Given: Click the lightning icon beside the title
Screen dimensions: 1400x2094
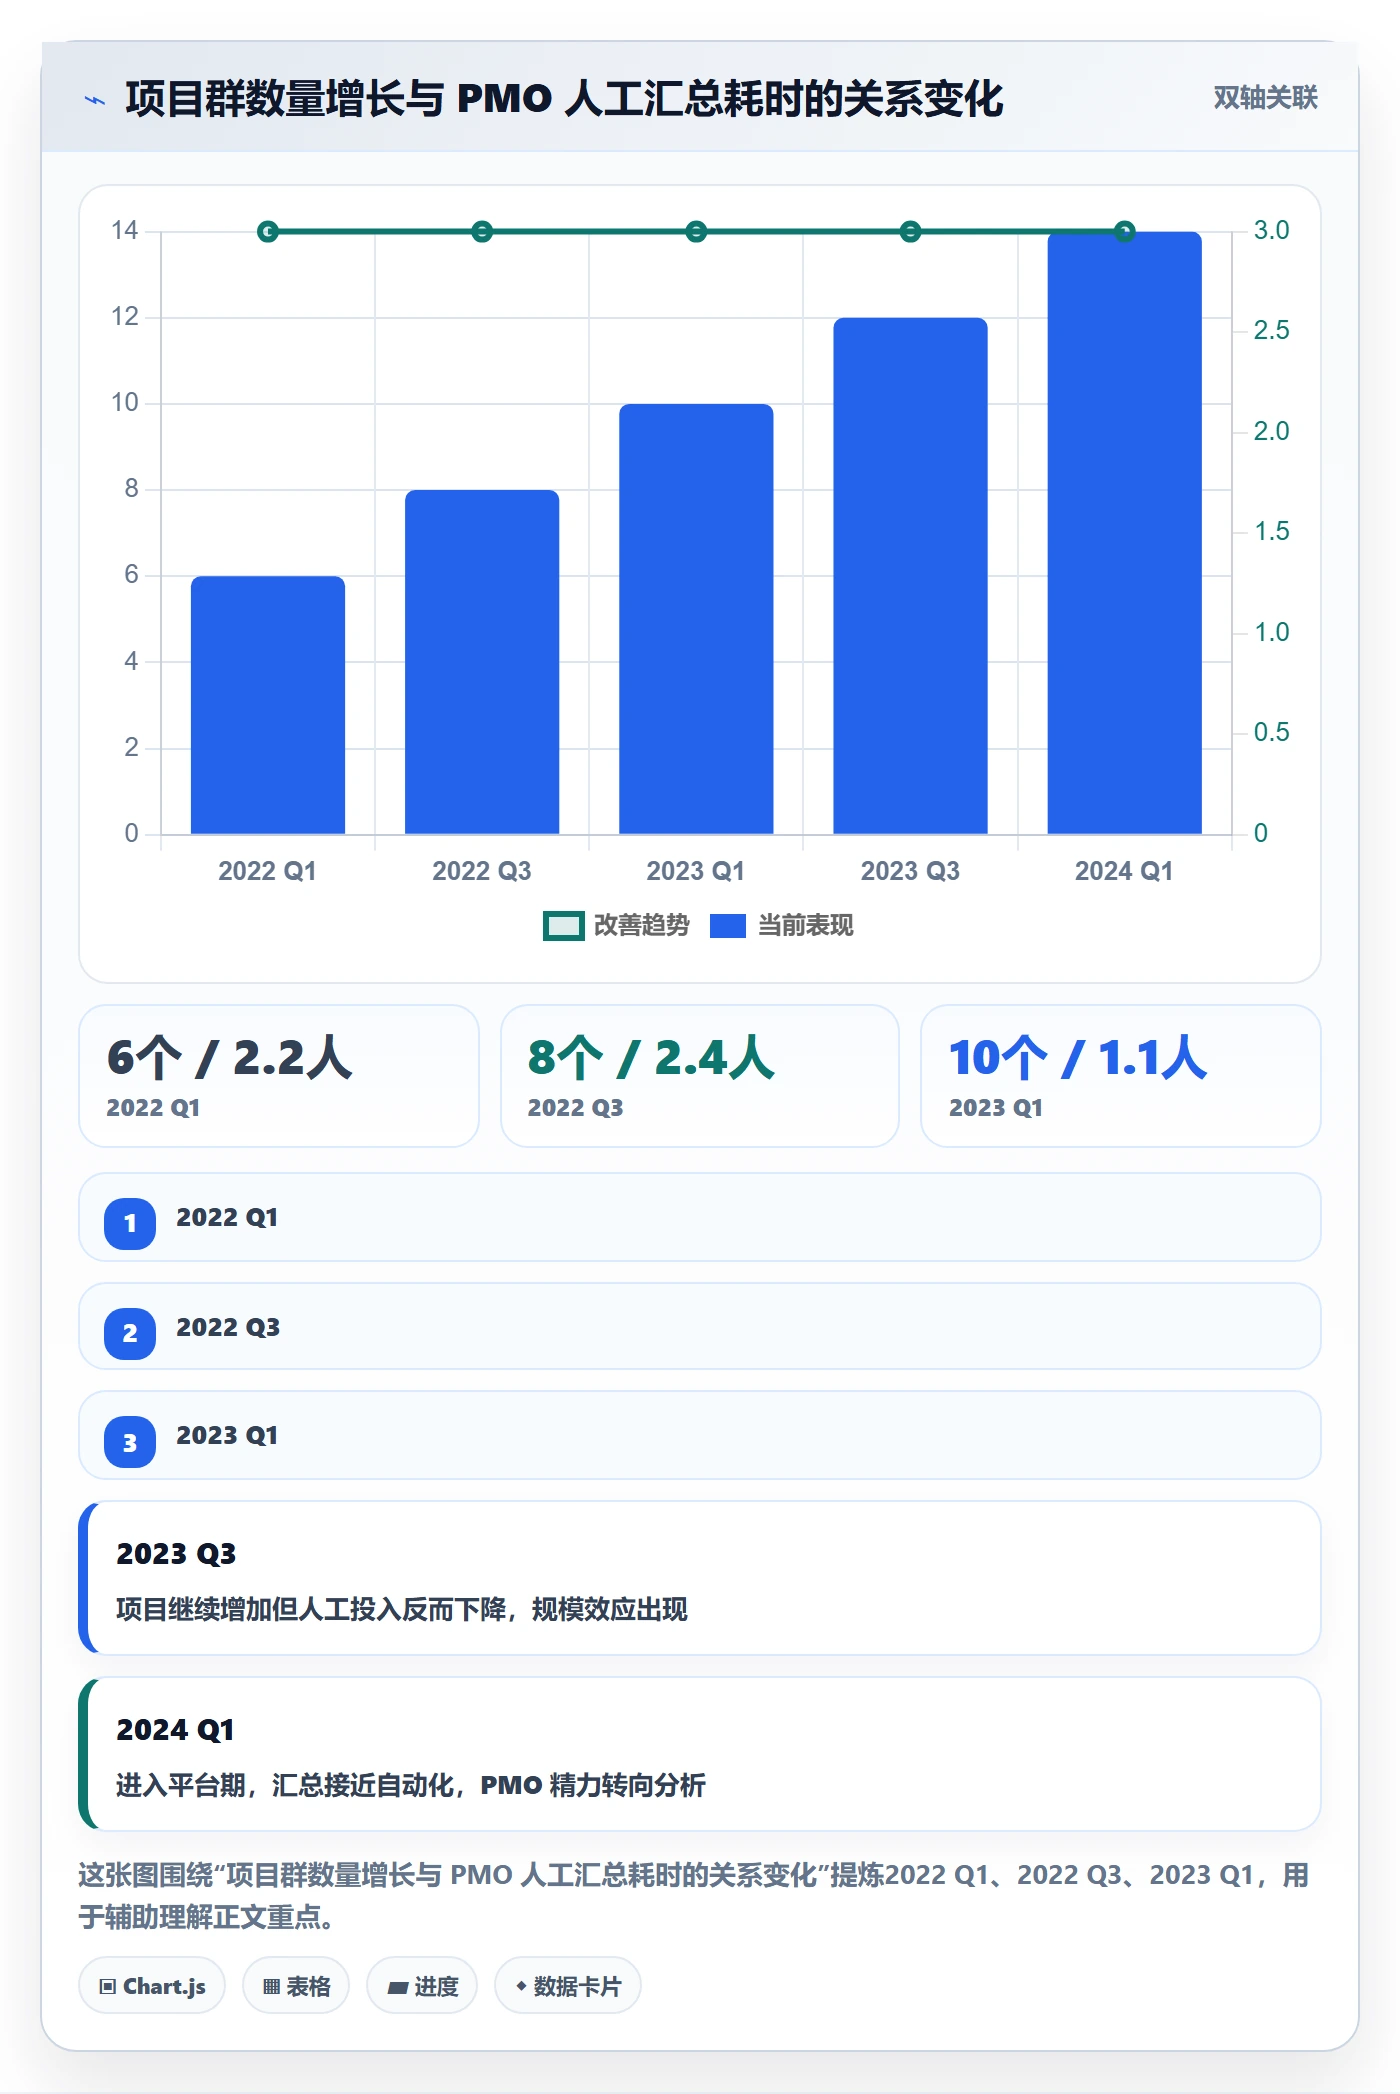Looking at the screenshot, I should tap(95, 100).
